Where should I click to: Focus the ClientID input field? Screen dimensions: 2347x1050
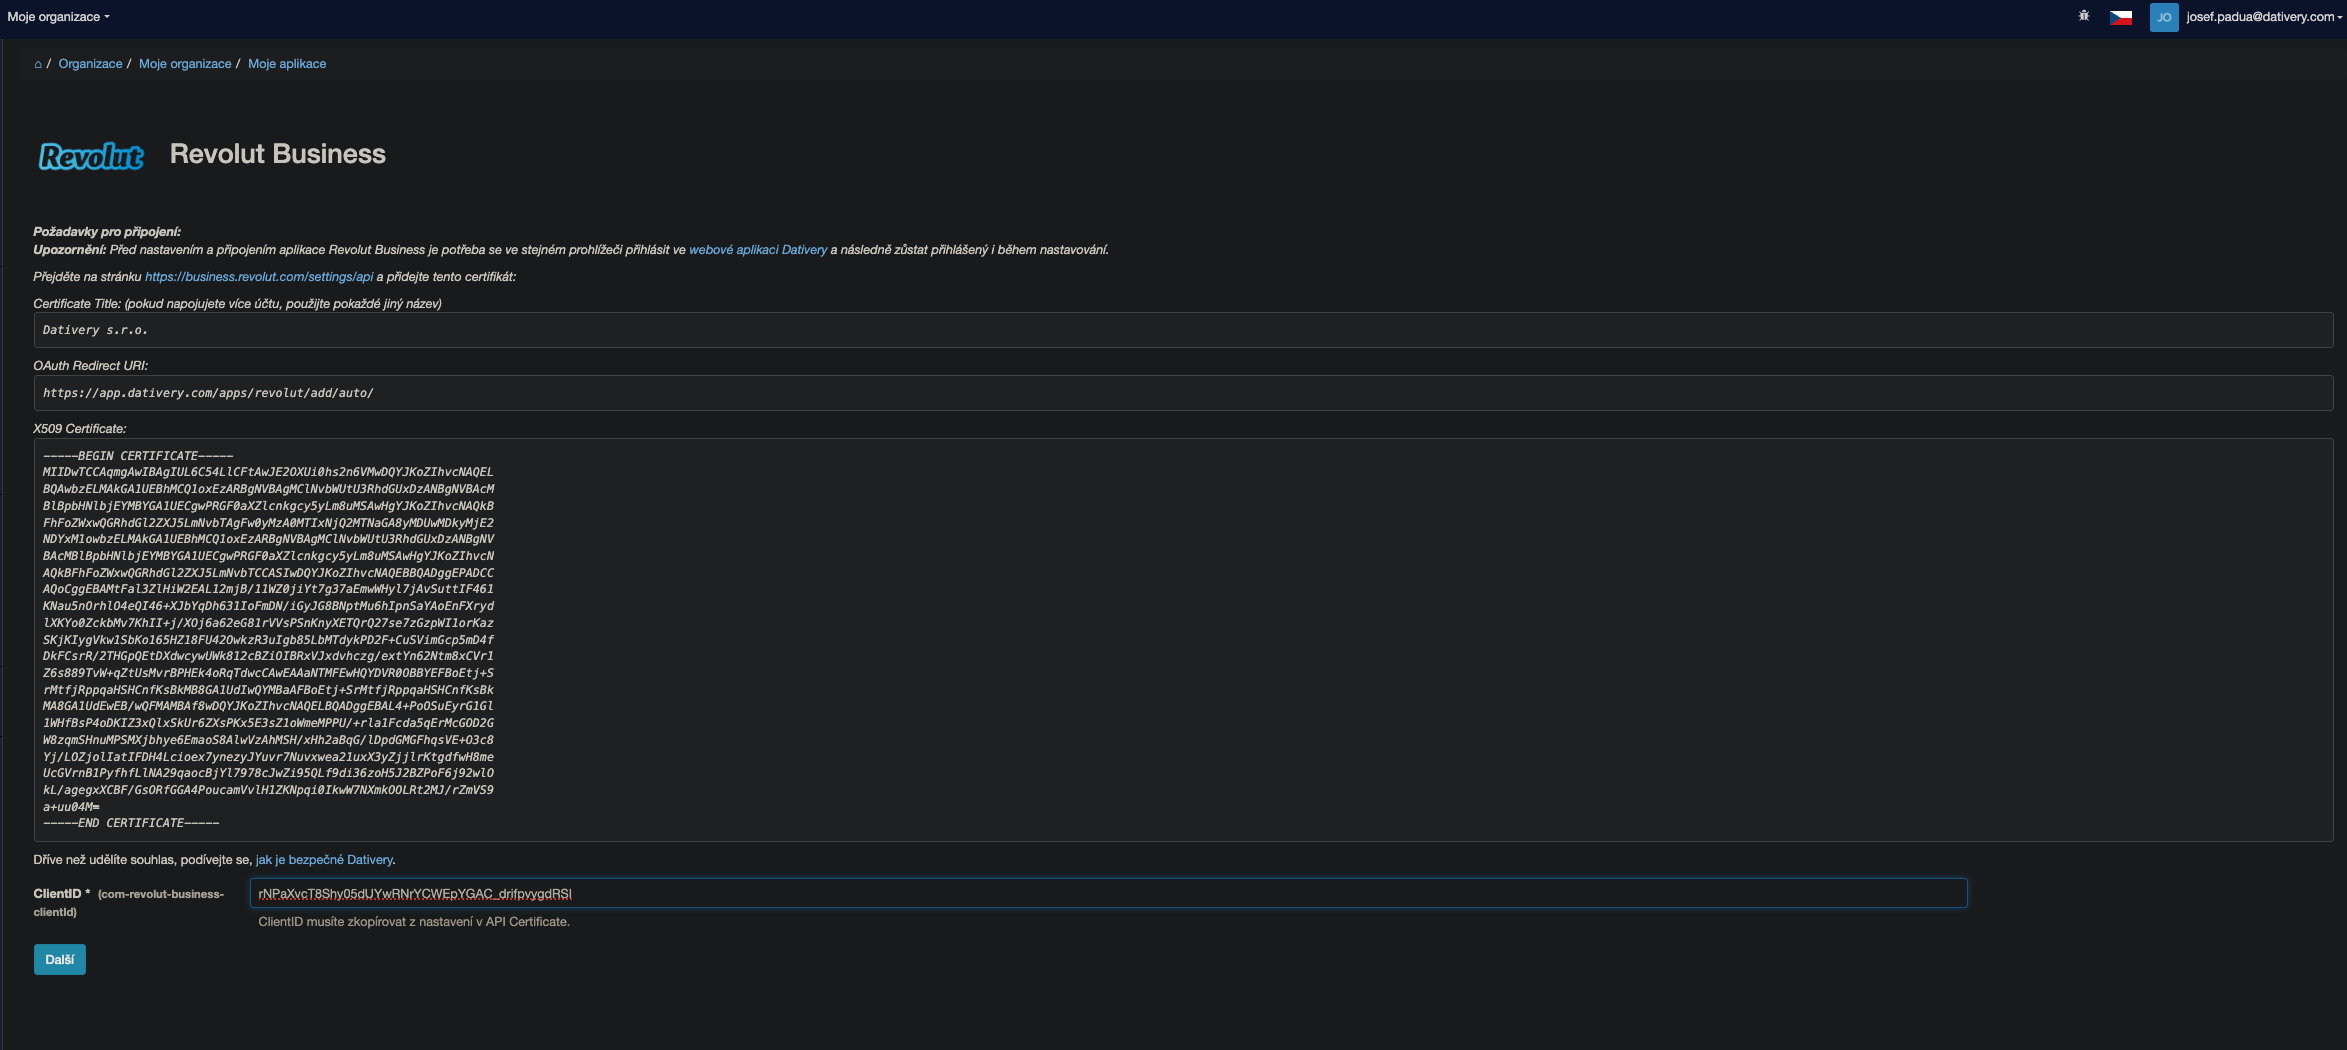(1108, 893)
